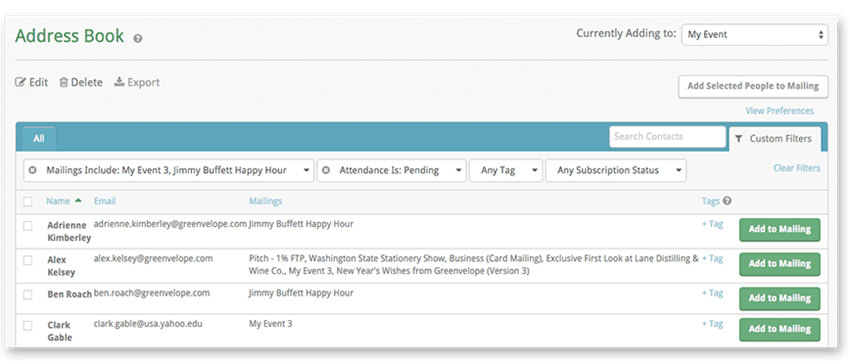
Task: Click the Export download icon
Action: click(x=119, y=82)
